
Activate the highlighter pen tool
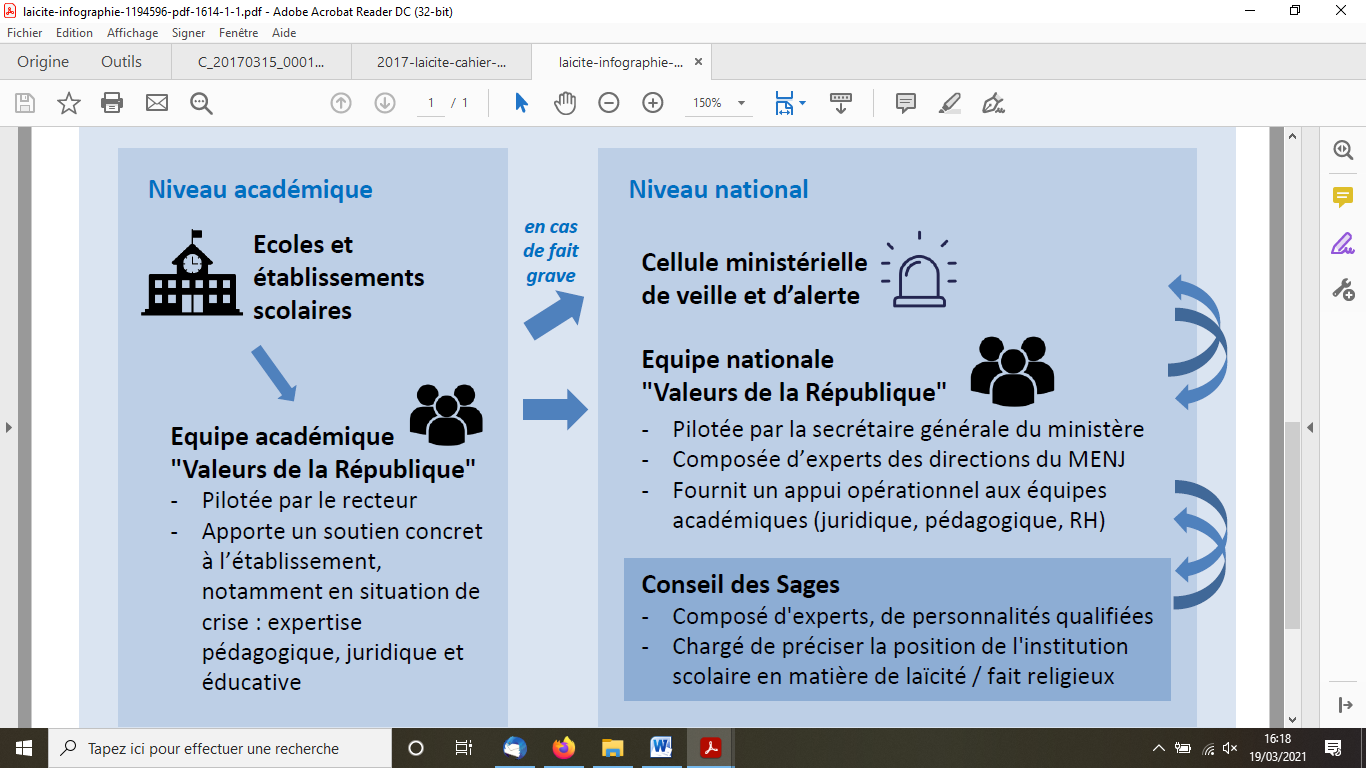click(949, 103)
